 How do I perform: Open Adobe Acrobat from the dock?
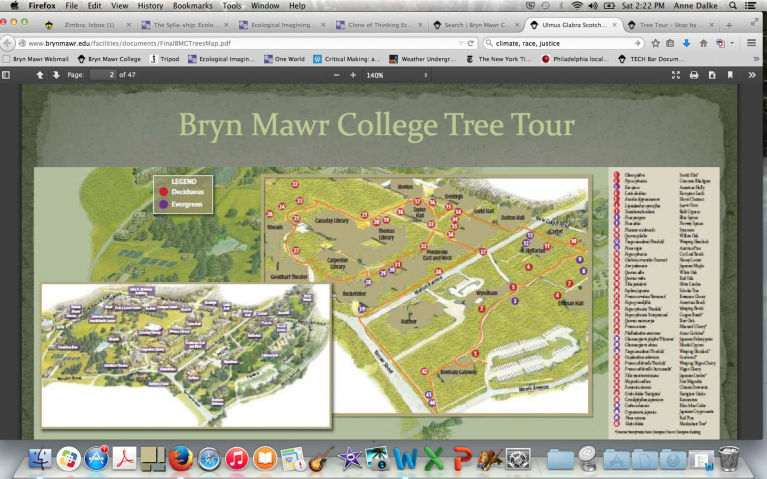[124, 459]
